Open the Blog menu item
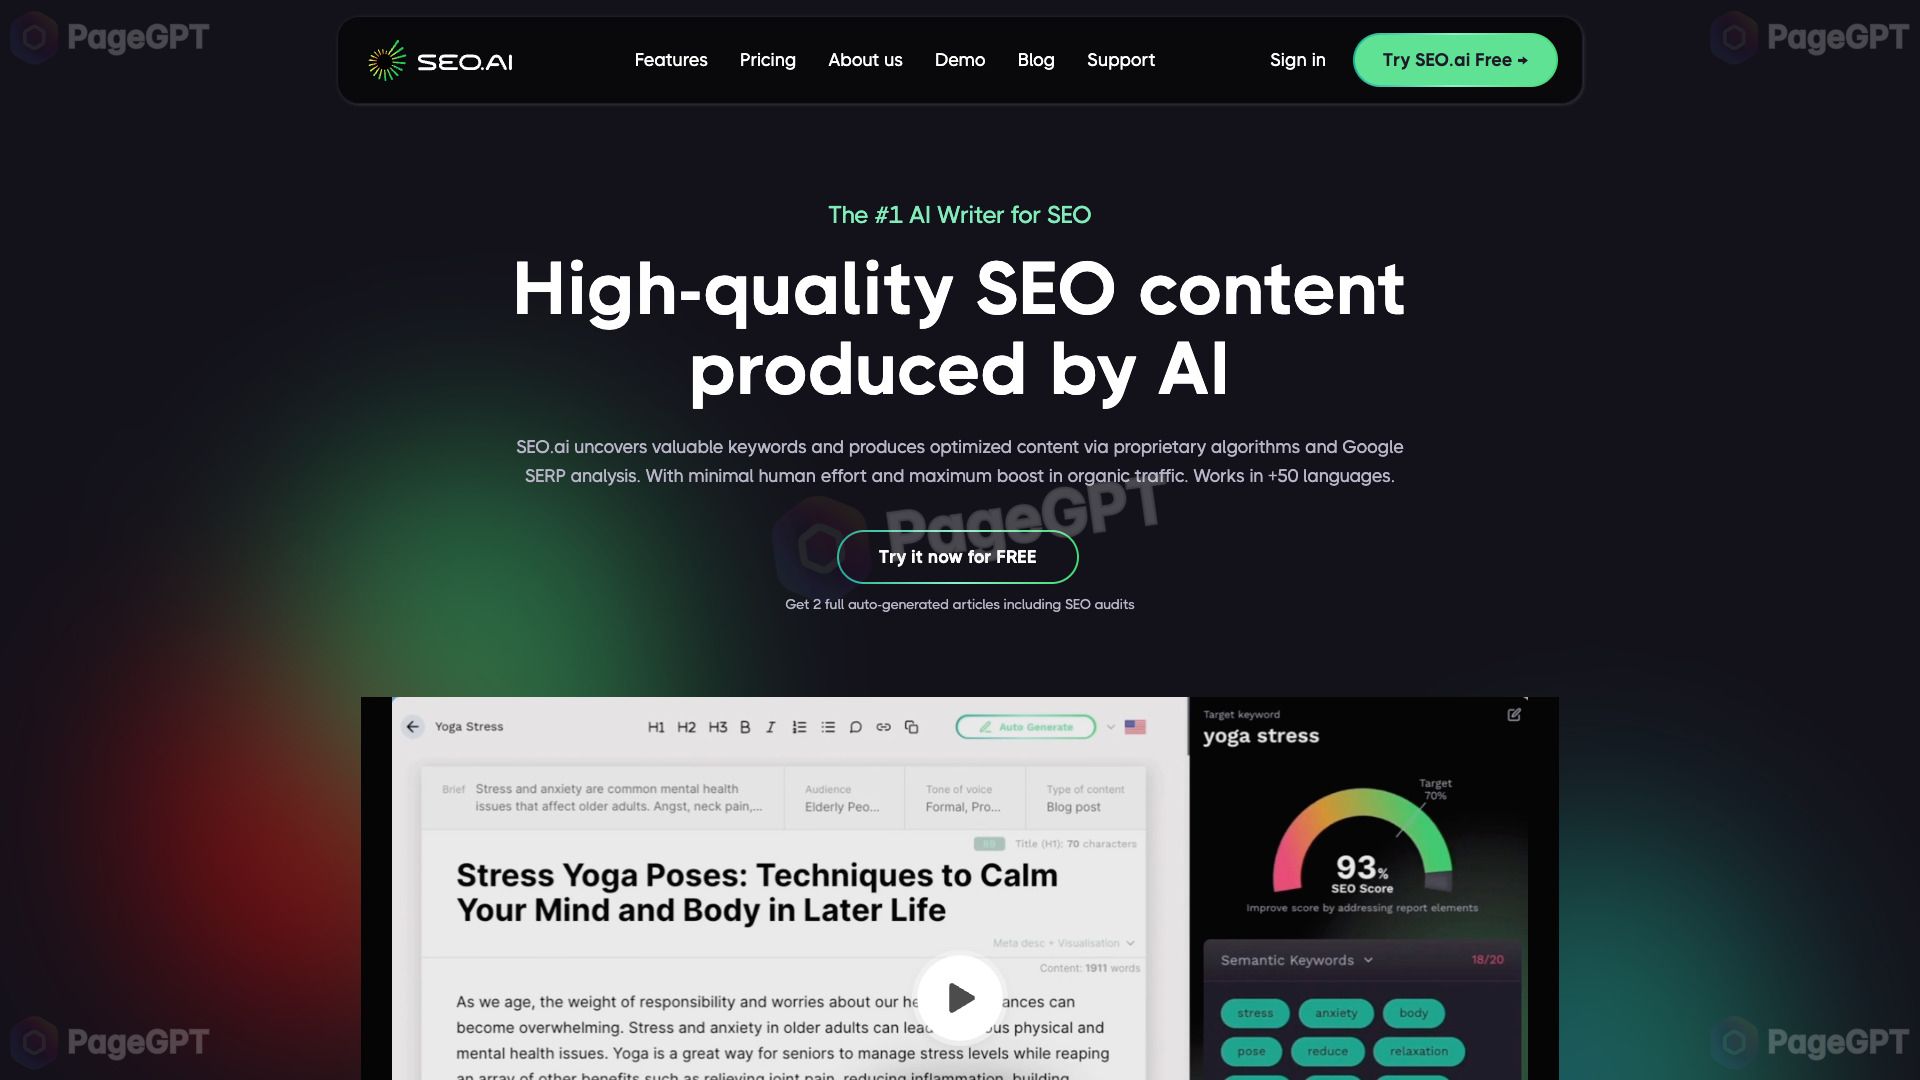This screenshot has width=1920, height=1080. 1035,59
